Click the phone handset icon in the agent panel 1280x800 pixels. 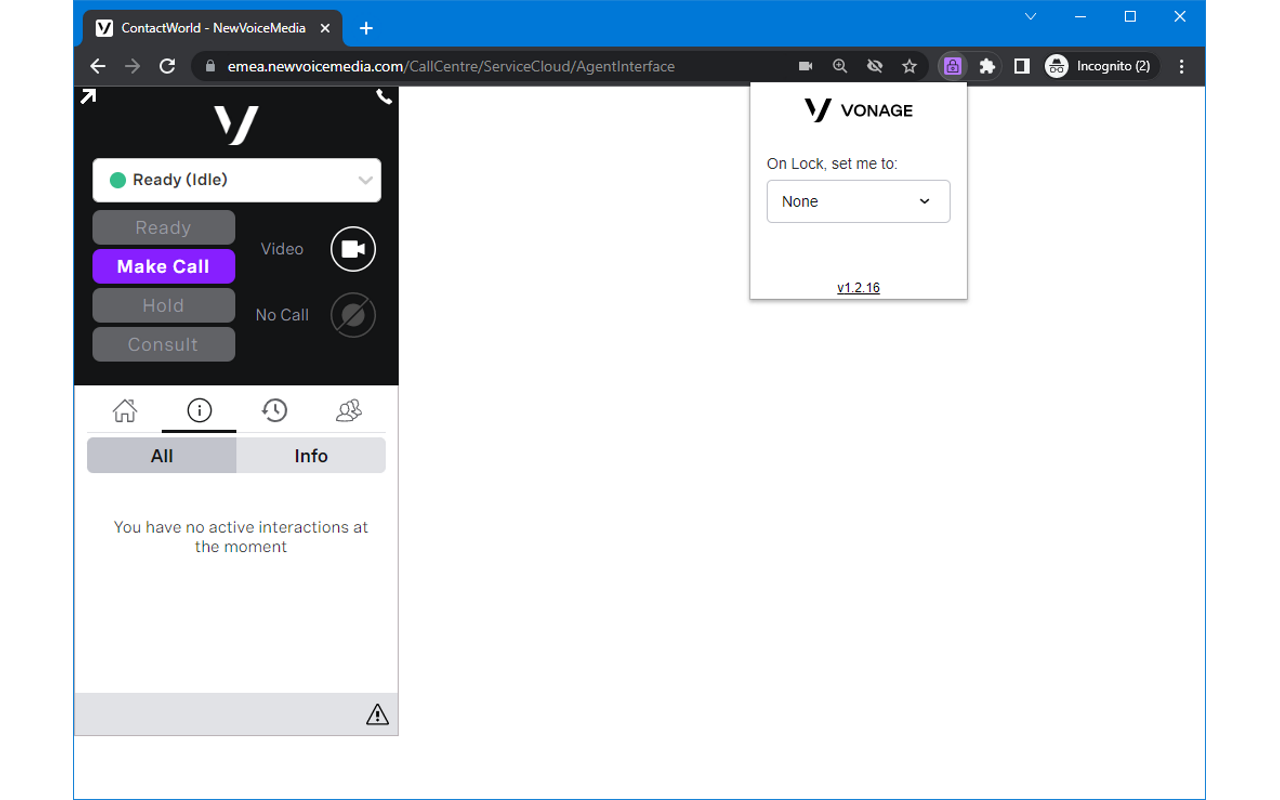point(384,97)
